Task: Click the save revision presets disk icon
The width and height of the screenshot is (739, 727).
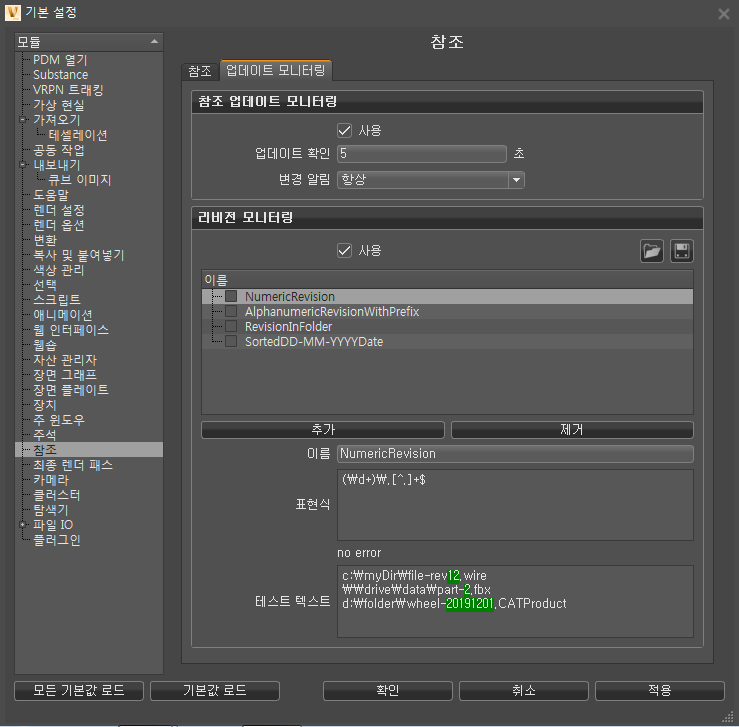Action: (x=682, y=251)
